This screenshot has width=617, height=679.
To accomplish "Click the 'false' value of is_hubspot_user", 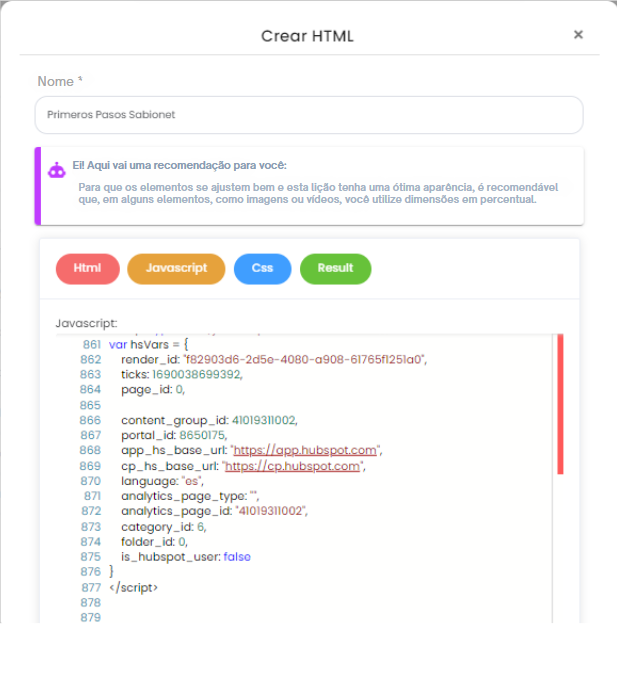I will (x=237, y=557).
